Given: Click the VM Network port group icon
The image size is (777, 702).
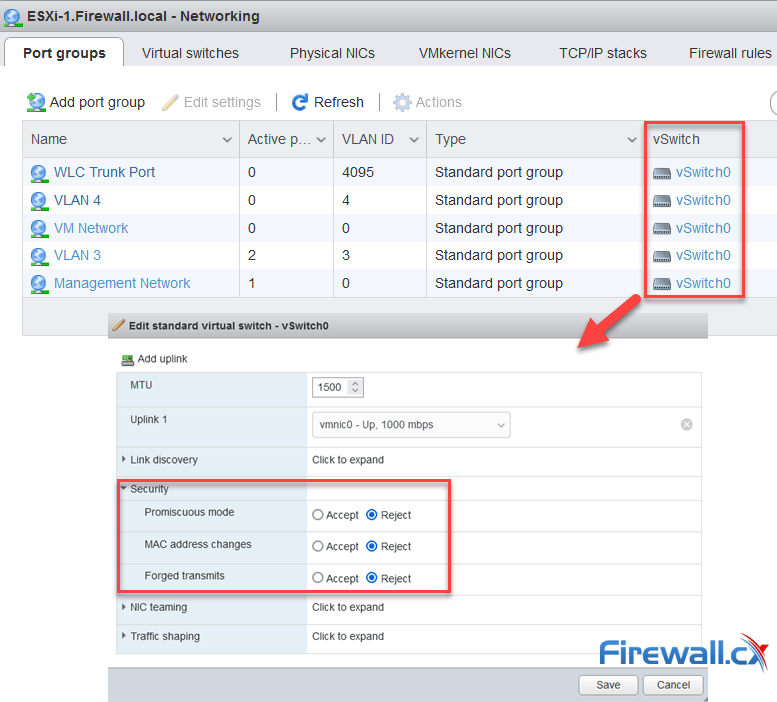Looking at the screenshot, I should [x=39, y=228].
